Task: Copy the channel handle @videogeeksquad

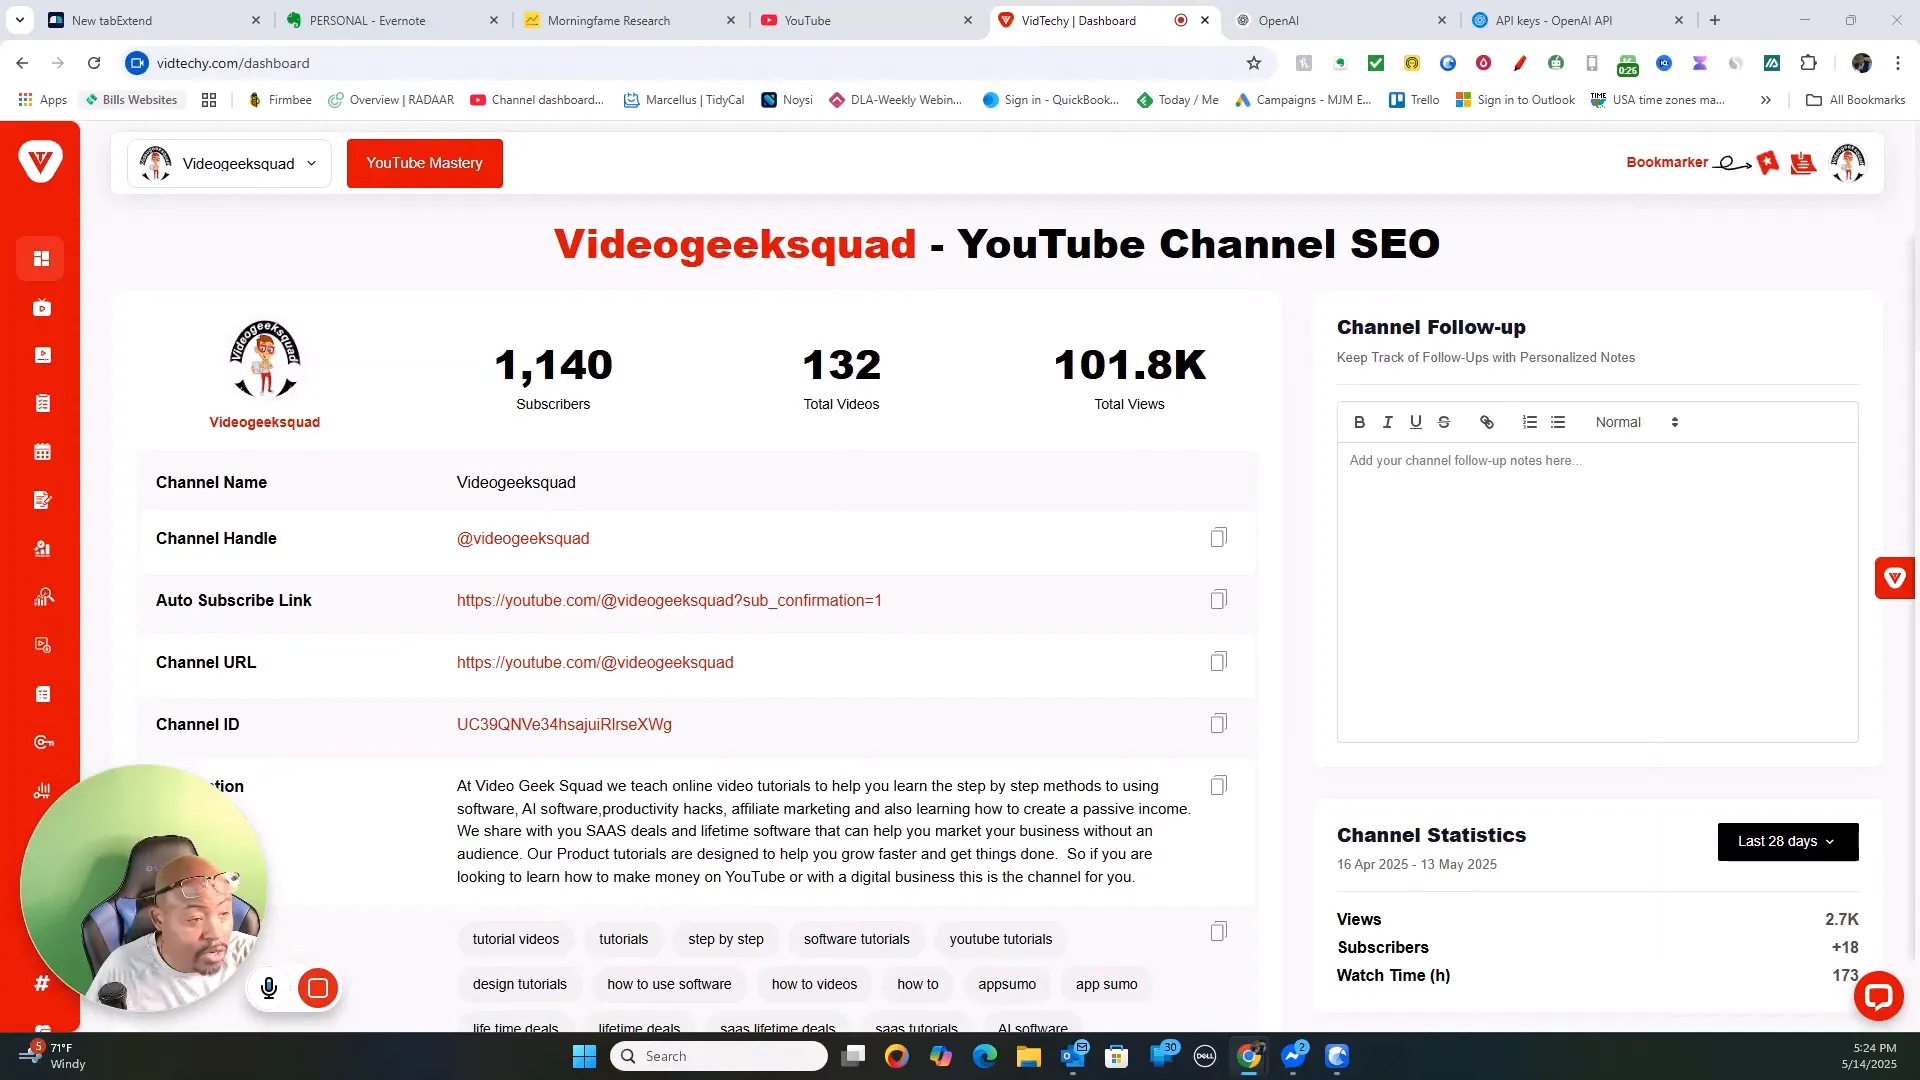Action: pyautogui.click(x=1218, y=538)
